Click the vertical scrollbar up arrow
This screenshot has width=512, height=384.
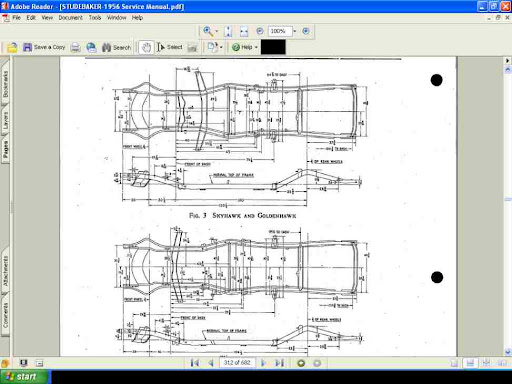pos(508,69)
